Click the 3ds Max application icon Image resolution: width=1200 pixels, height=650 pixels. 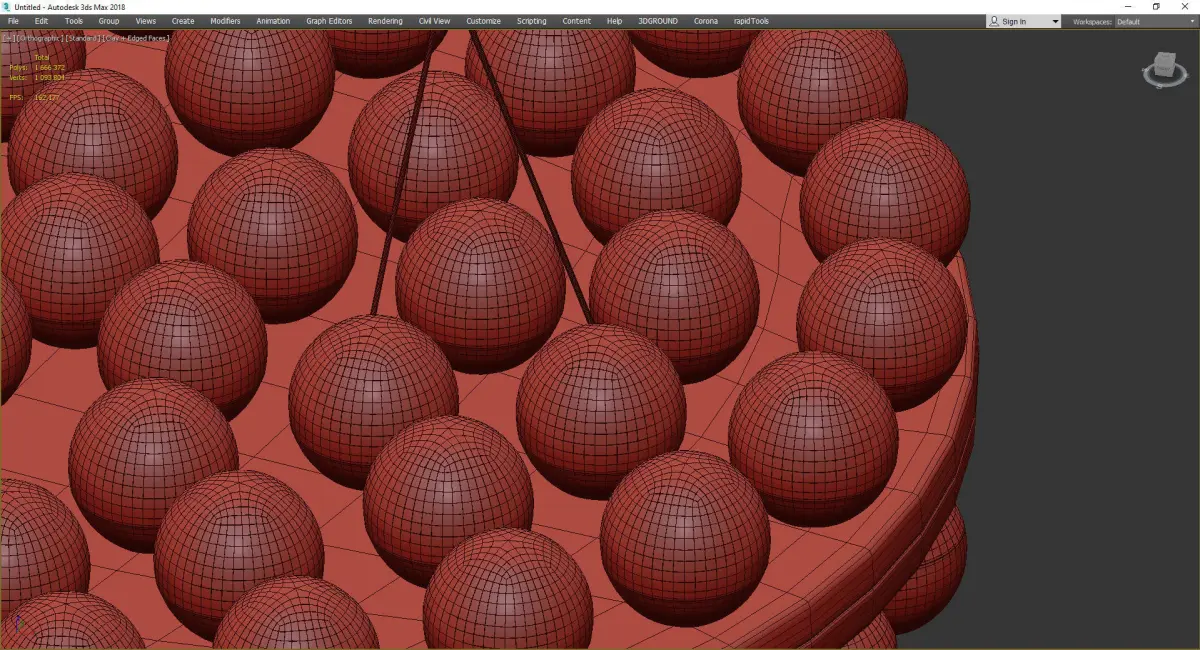point(7,6)
